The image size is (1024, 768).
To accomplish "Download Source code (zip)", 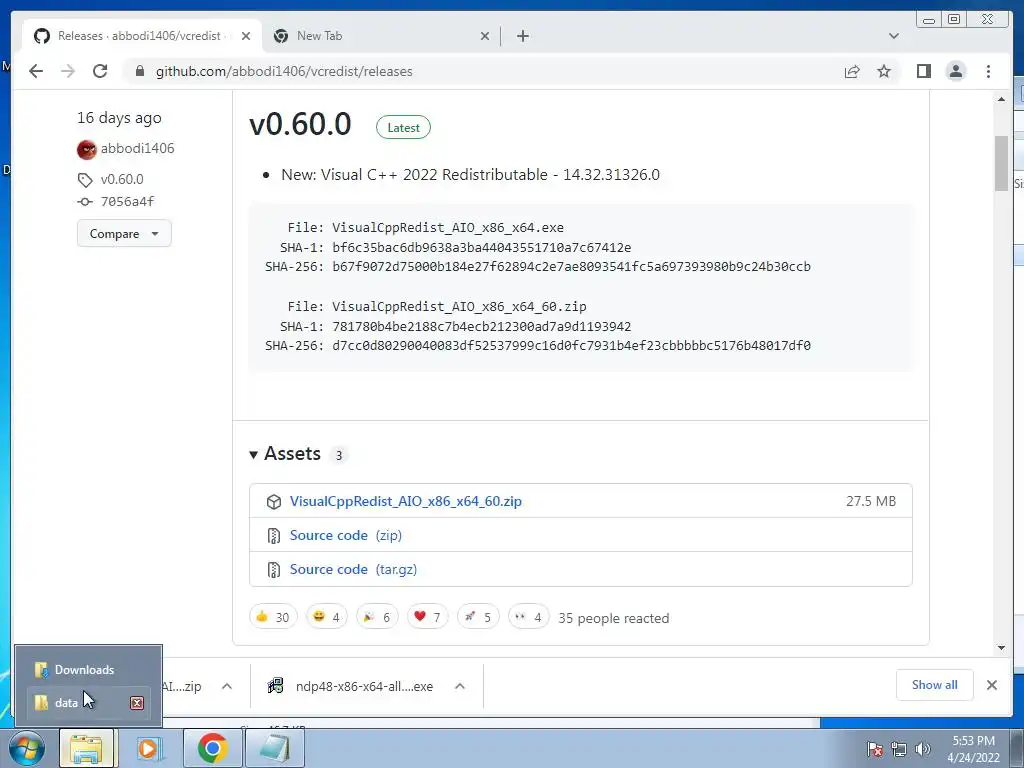I will pyautogui.click(x=345, y=535).
